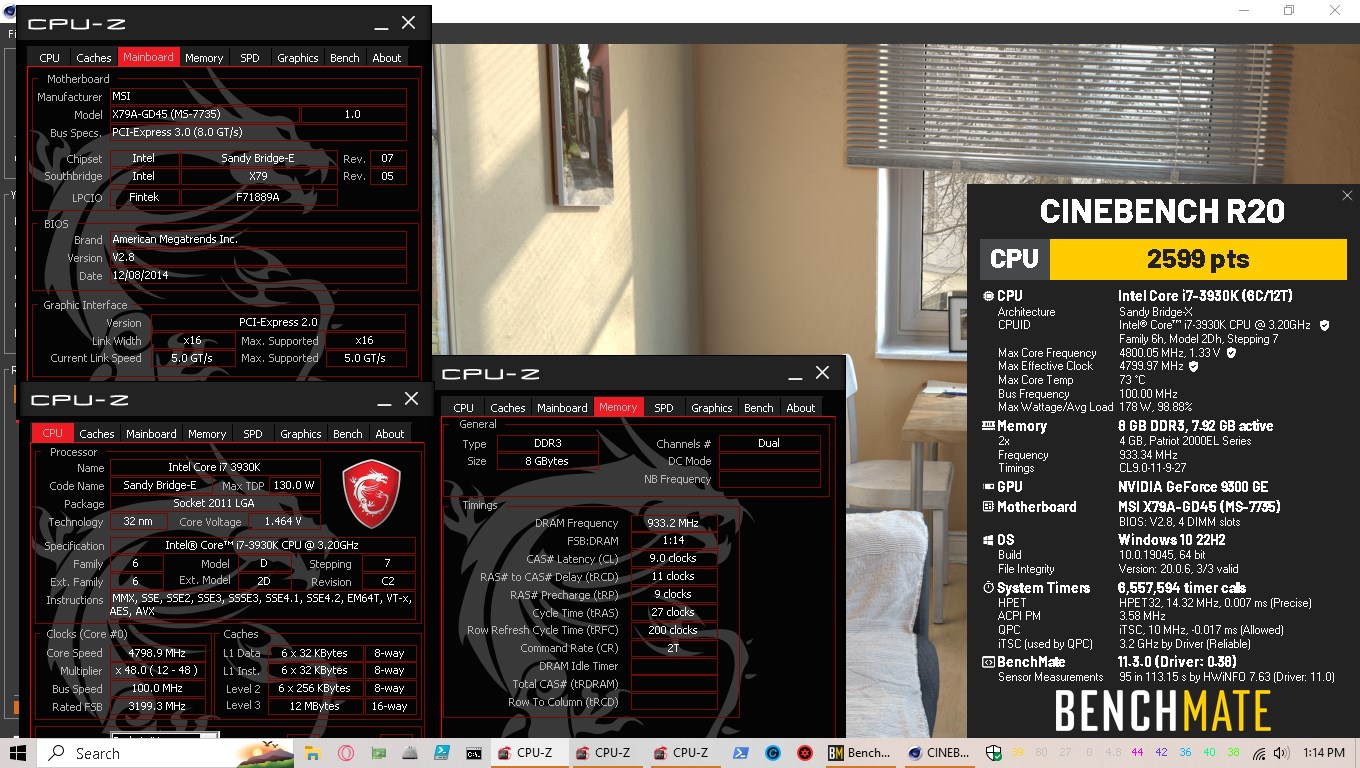Select the Memory Type DDR3 field
The height and width of the screenshot is (768, 1360).
[x=546, y=444]
